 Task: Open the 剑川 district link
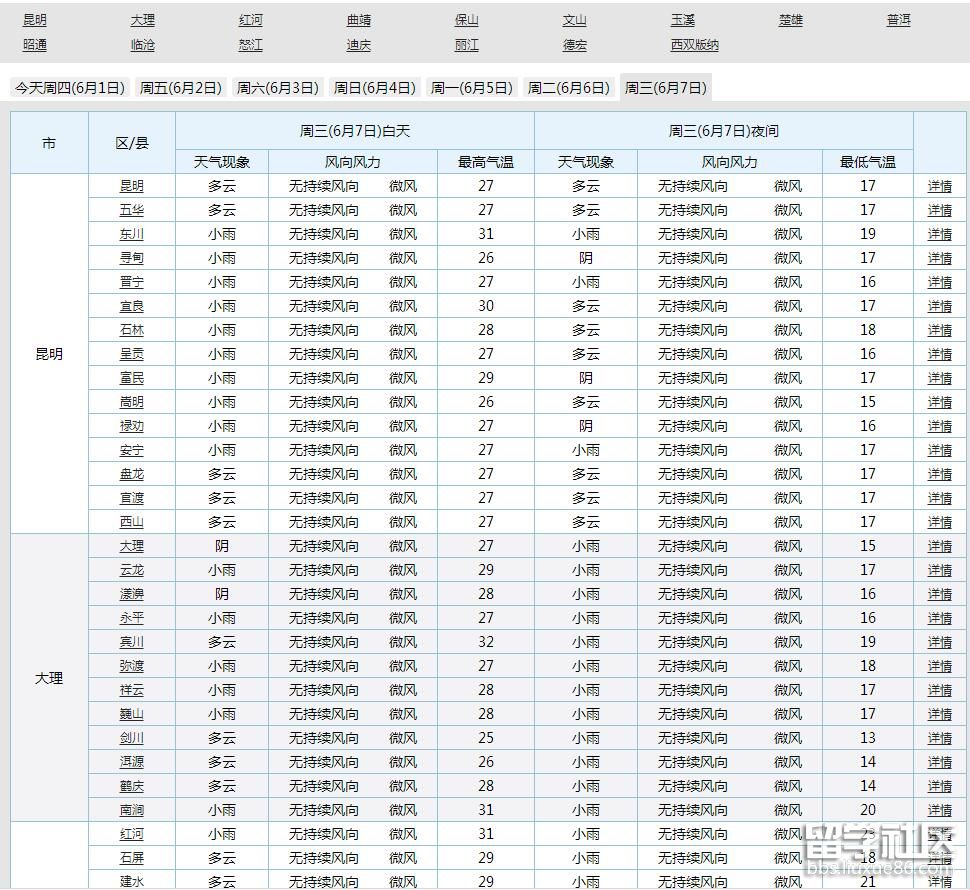pyautogui.click(x=131, y=738)
